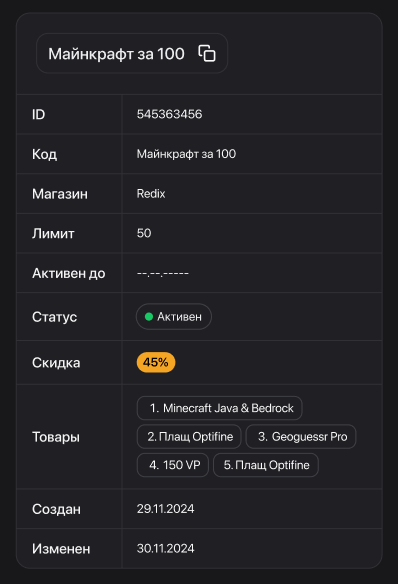The height and width of the screenshot is (584, 398).
Task: Click the Лимит value 50
Action: click(144, 233)
